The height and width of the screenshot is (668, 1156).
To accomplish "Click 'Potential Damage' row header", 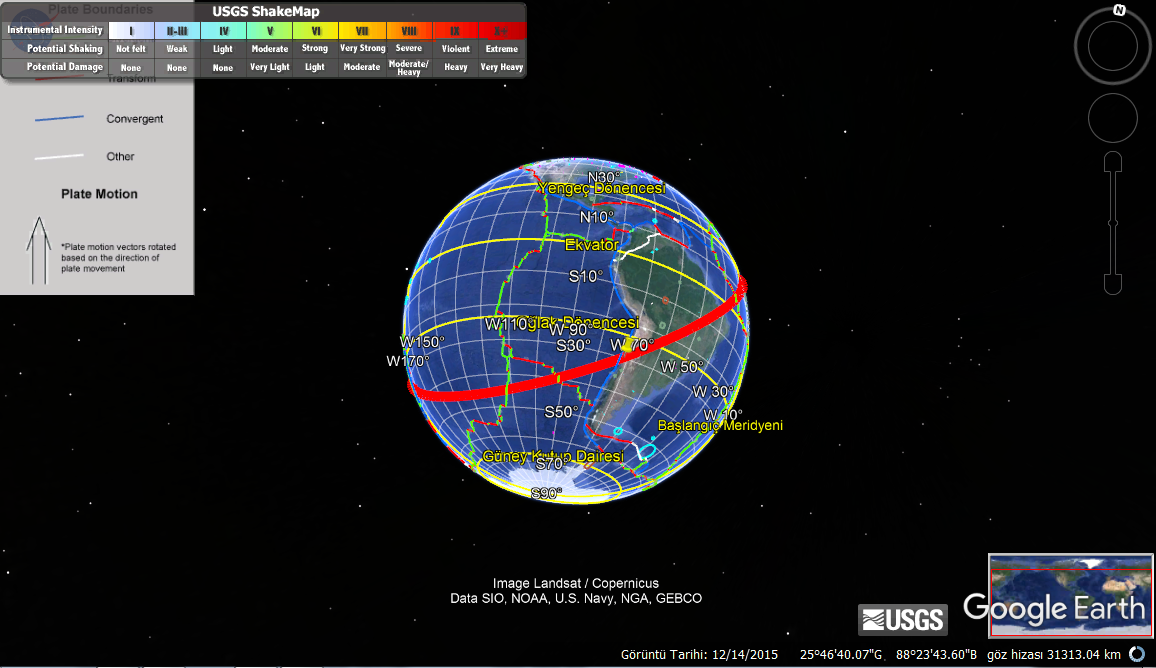I will [x=65, y=67].
